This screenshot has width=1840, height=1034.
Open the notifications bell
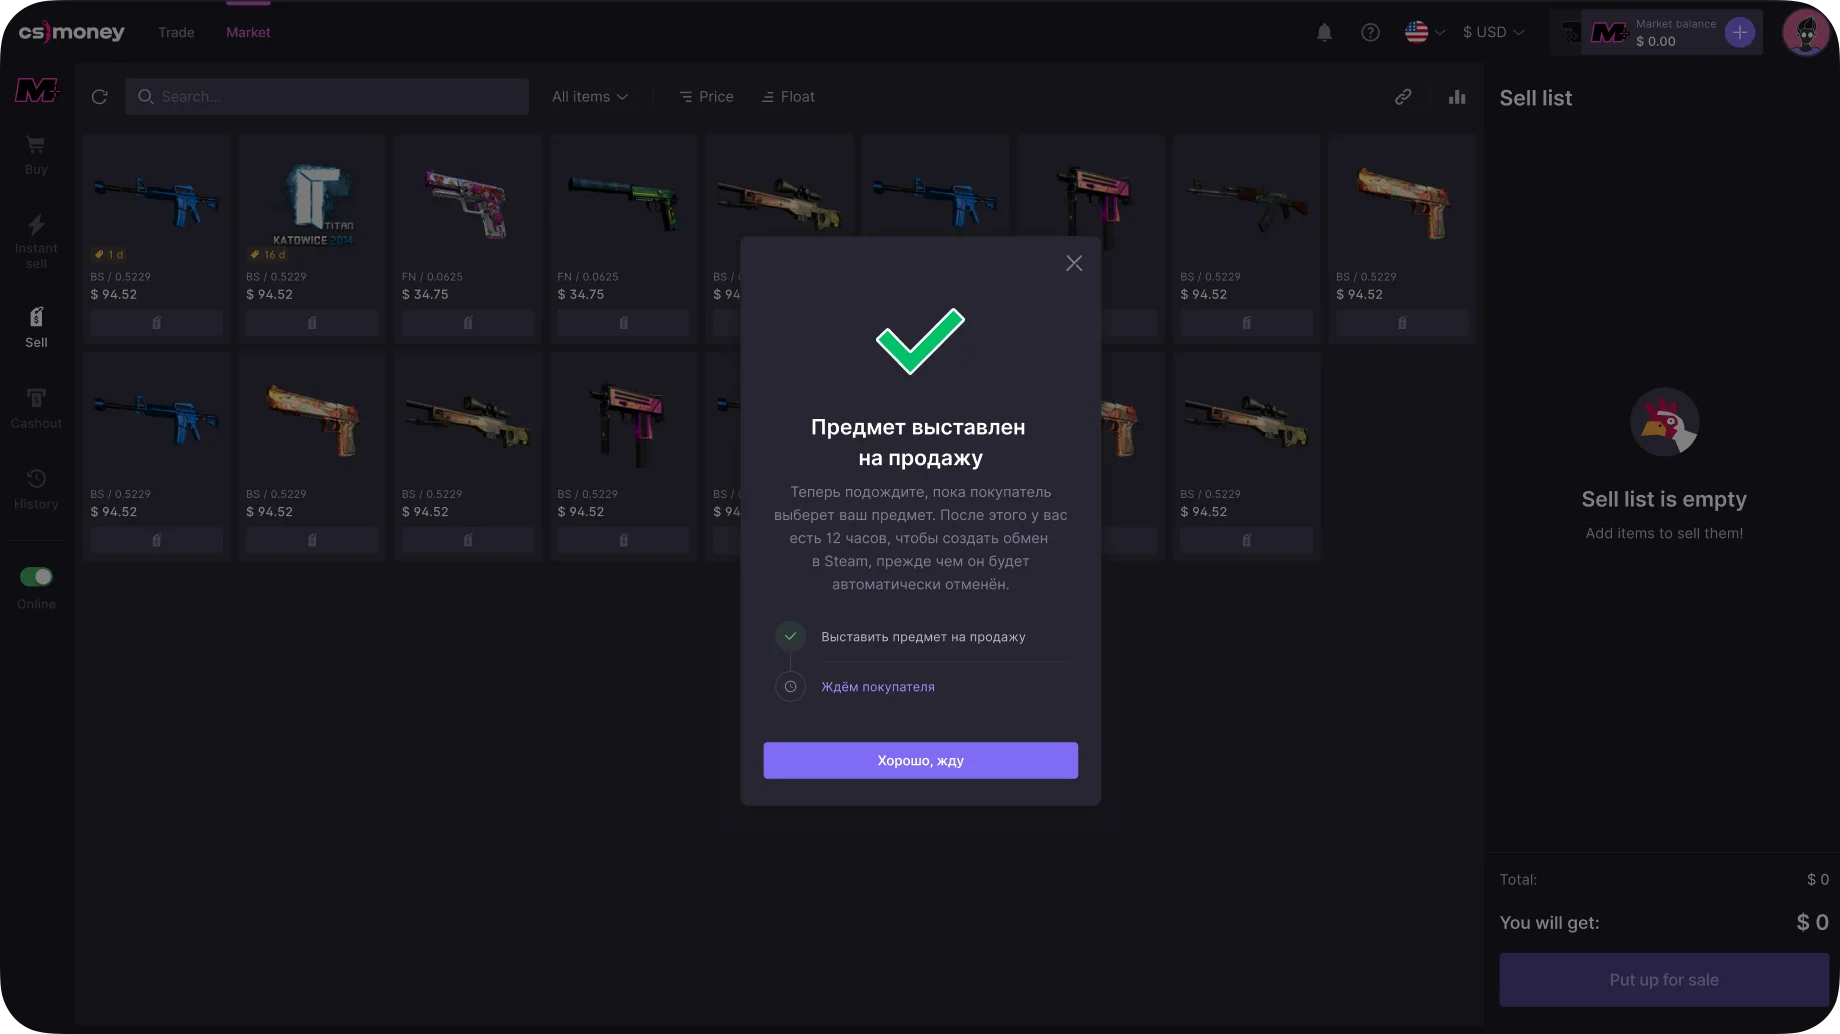tap(1324, 32)
